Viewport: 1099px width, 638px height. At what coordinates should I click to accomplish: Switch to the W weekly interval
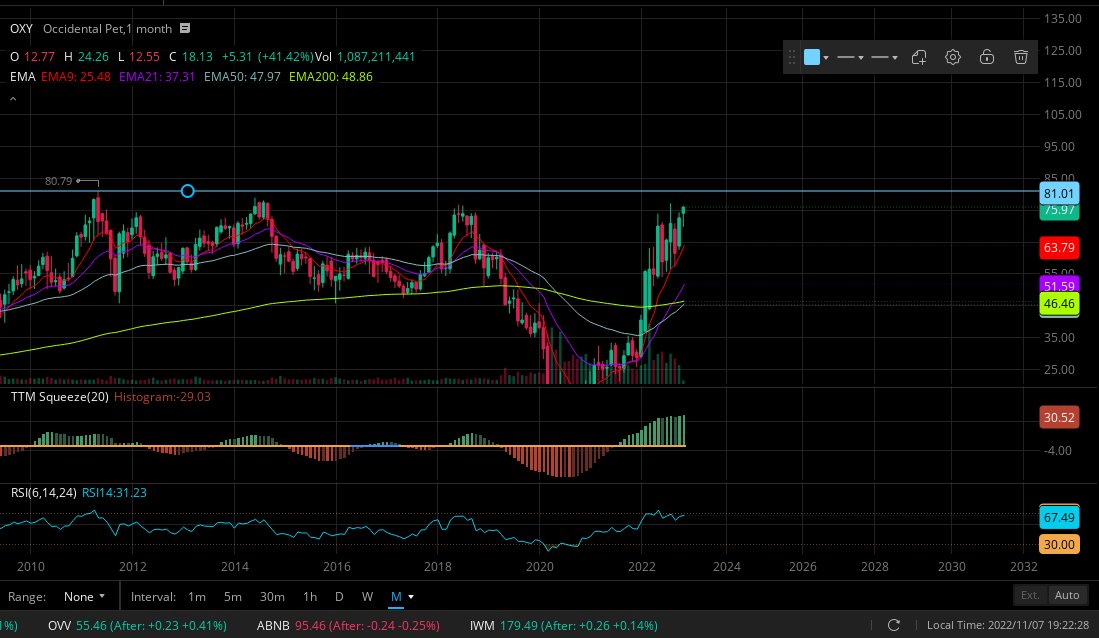[x=367, y=597]
